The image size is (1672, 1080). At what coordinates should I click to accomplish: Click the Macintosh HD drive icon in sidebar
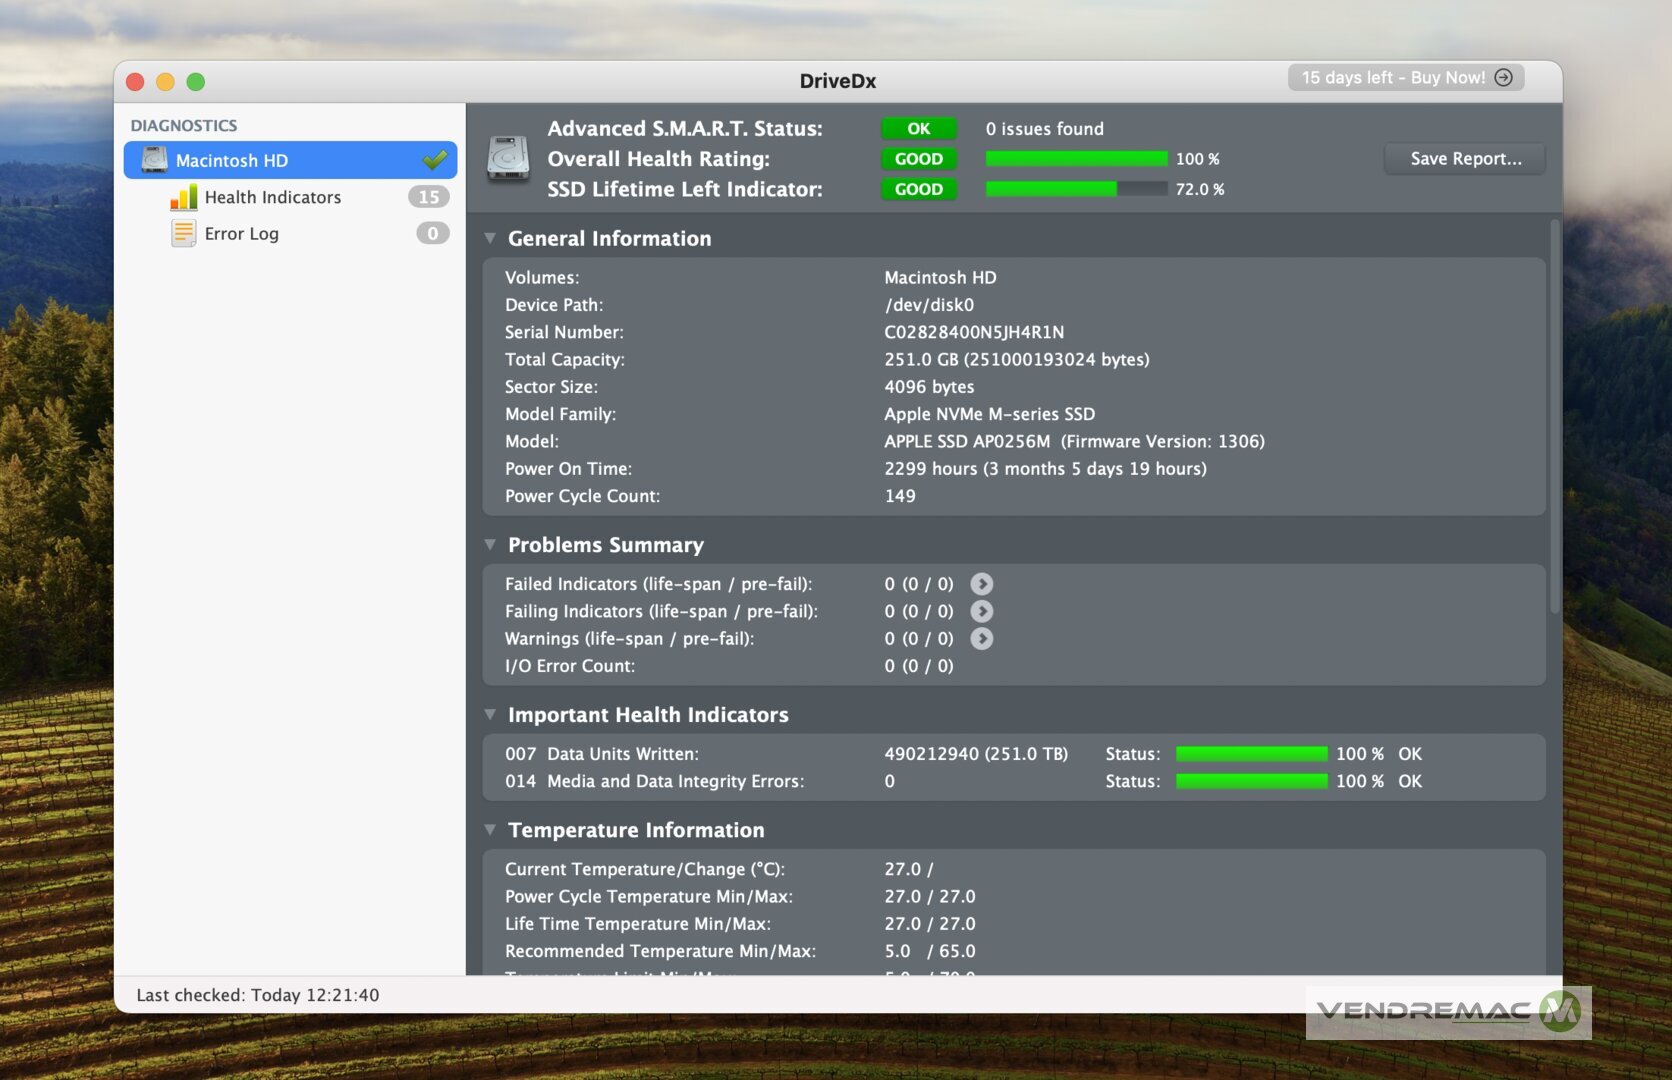pyautogui.click(x=154, y=160)
